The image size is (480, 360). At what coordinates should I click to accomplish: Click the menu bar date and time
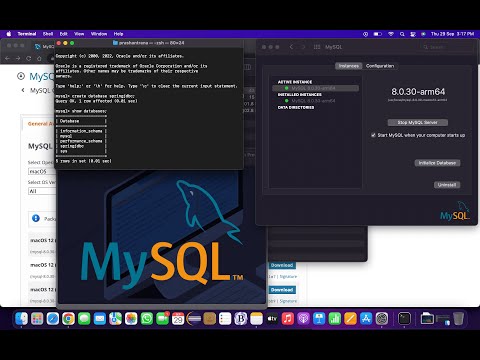[452, 34]
